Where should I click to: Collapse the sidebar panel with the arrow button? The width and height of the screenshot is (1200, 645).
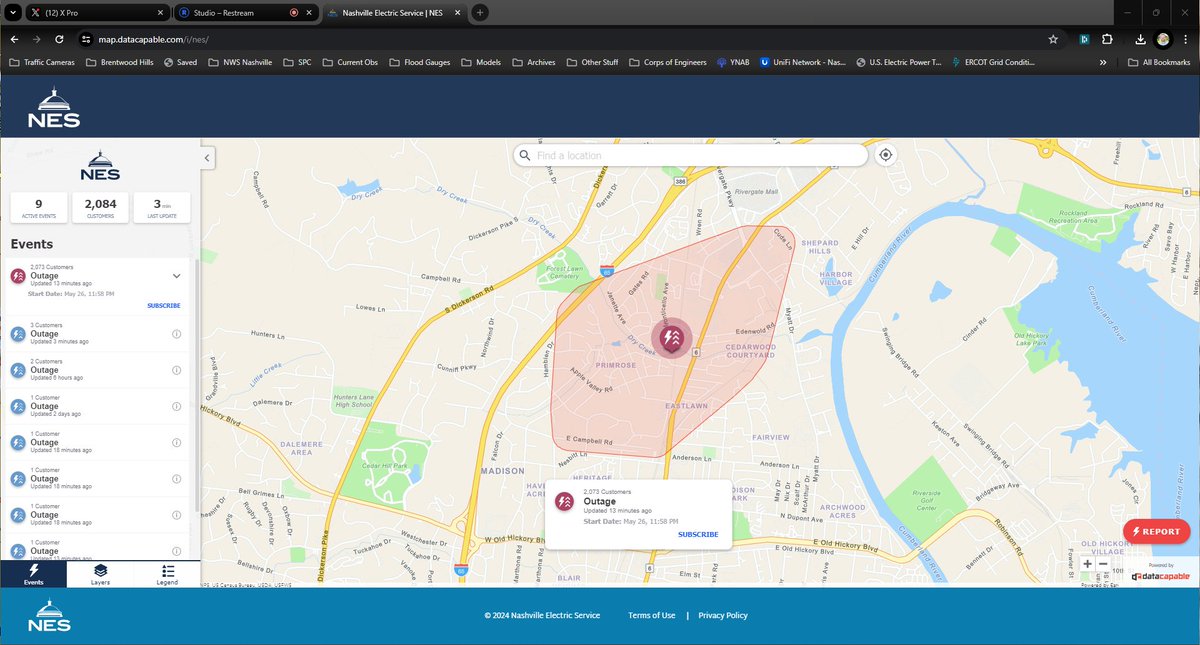point(206,158)
